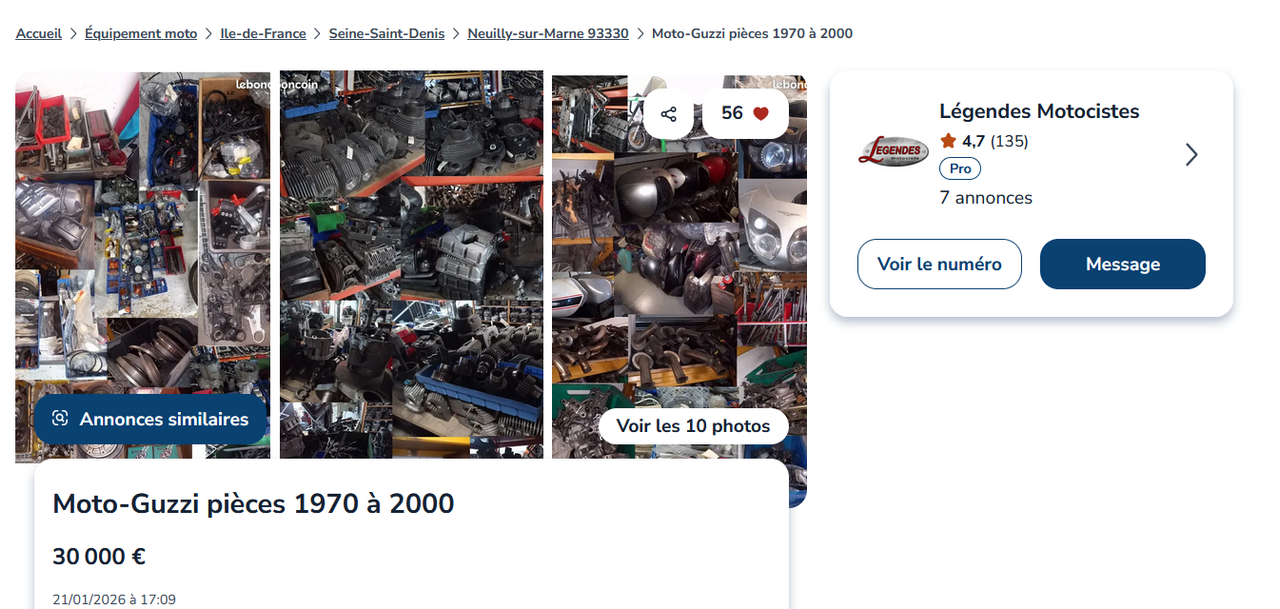Click the Légendes Motocistes logo
Image resolution: width=1280 pixels, height=609 pixels.
click(893, 152)
